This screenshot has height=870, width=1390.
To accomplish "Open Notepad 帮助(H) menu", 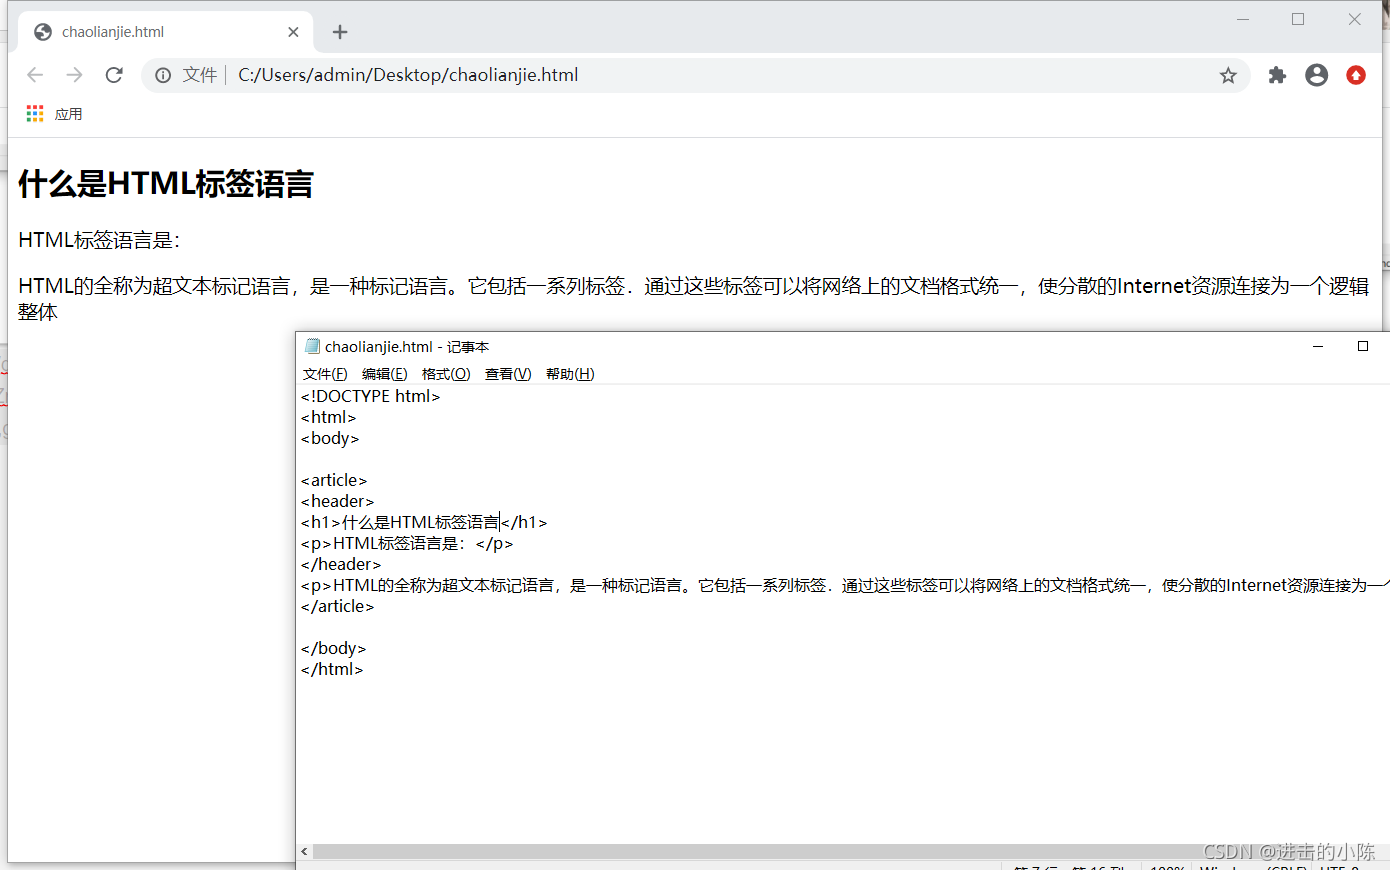I will (x=570, y=374).
